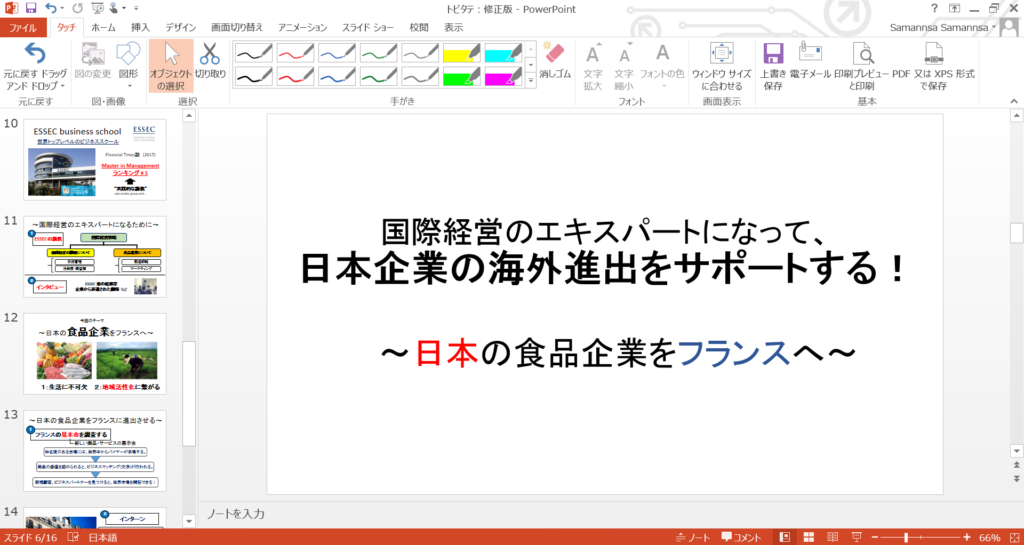Click the zoom slider handle

(x=906, y=538)
